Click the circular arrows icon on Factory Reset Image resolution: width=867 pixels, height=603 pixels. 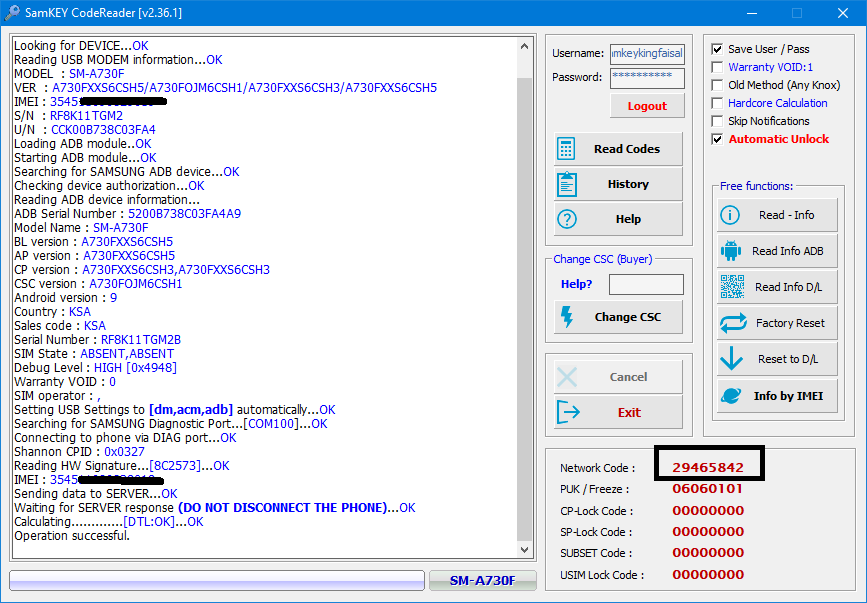pyautogui.click(x=733, y=323)
